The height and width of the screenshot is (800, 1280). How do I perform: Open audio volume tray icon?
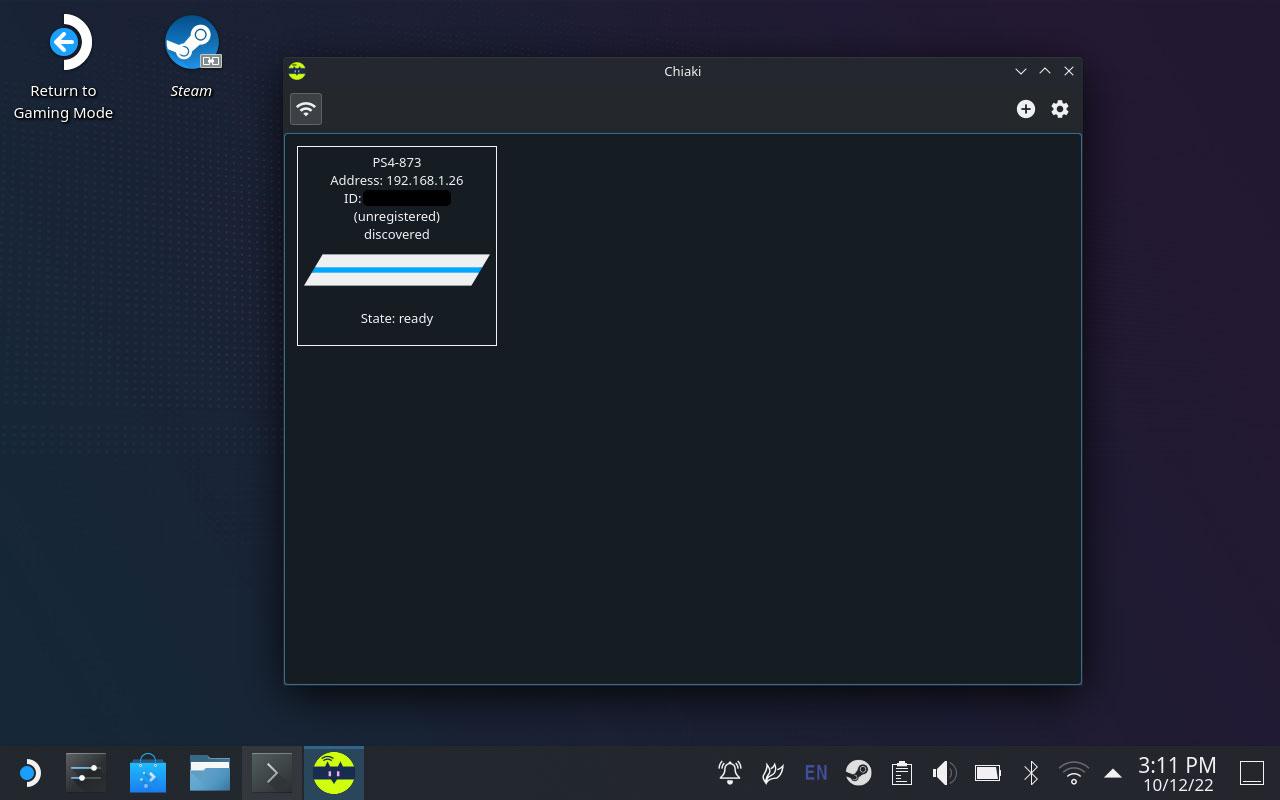click(x=944, y=772)
